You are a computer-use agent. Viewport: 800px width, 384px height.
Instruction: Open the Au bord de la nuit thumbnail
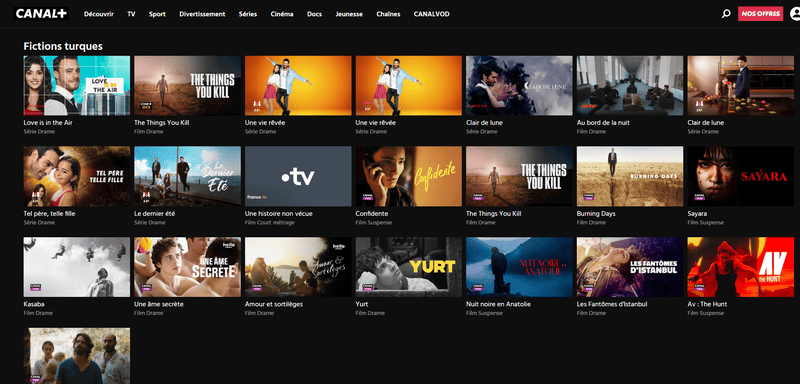pyautogui.click(x=630, y=86)
